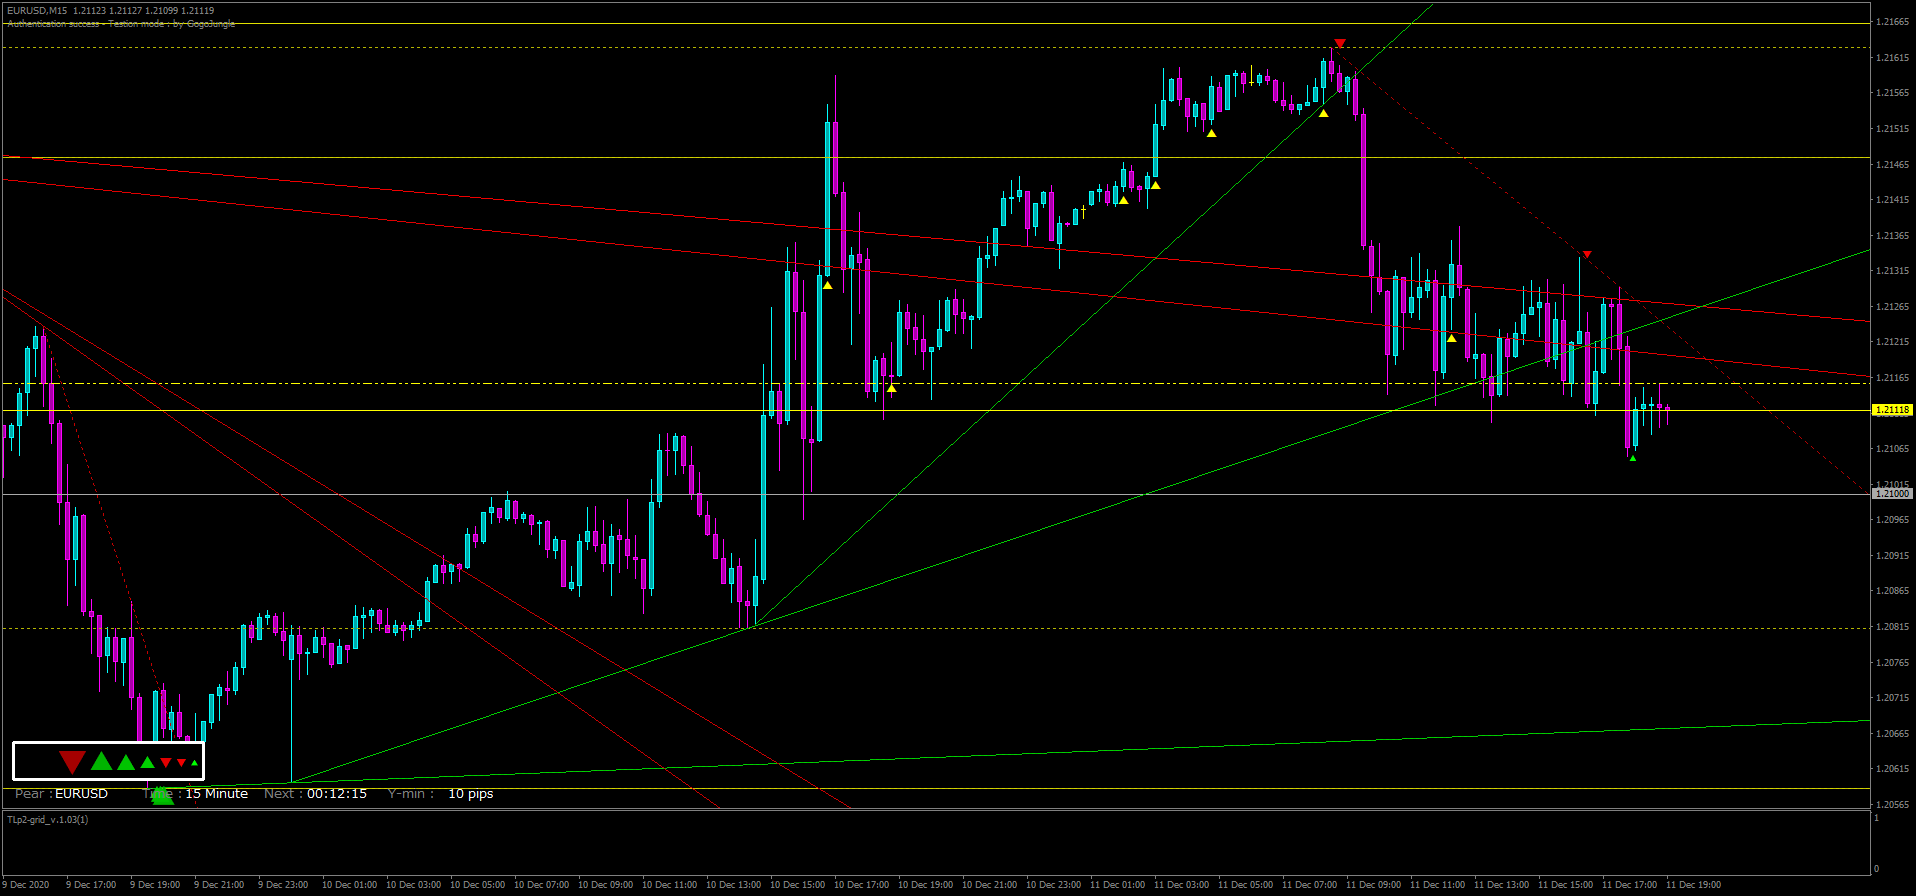
Task: Click the 11 Dec 19:00 time axis label
Action: pos(1693,885)
